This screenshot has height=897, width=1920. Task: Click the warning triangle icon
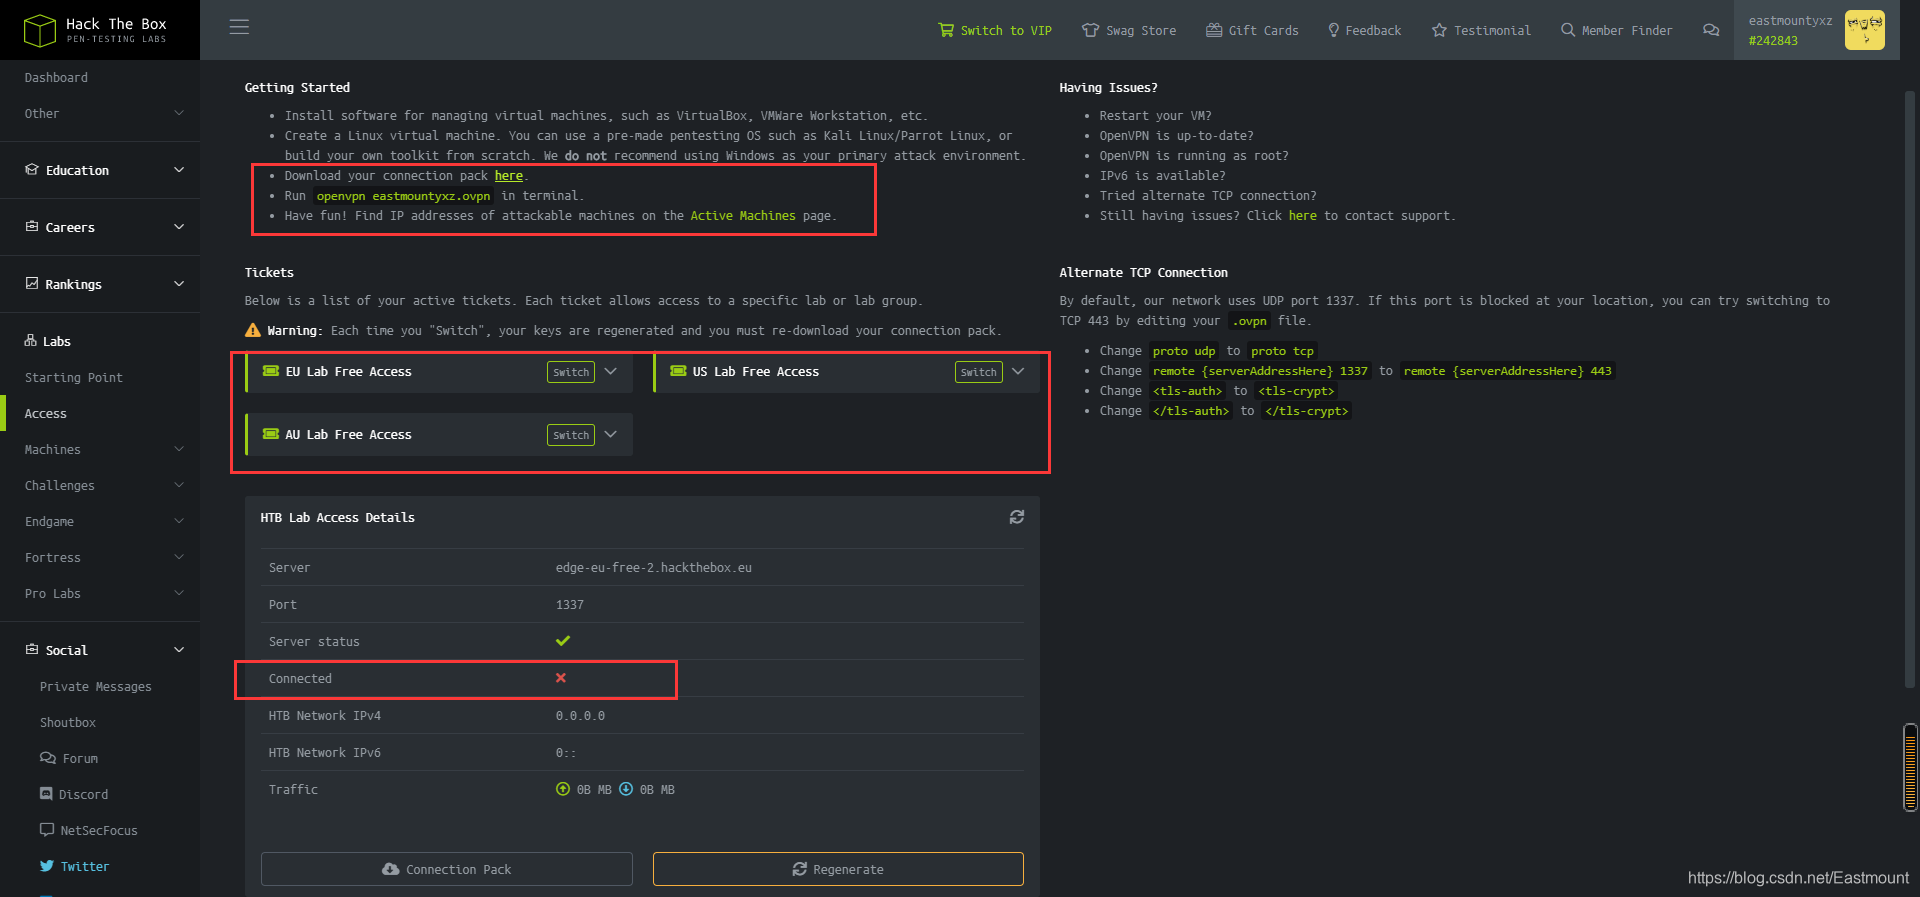tap(253, 330)
